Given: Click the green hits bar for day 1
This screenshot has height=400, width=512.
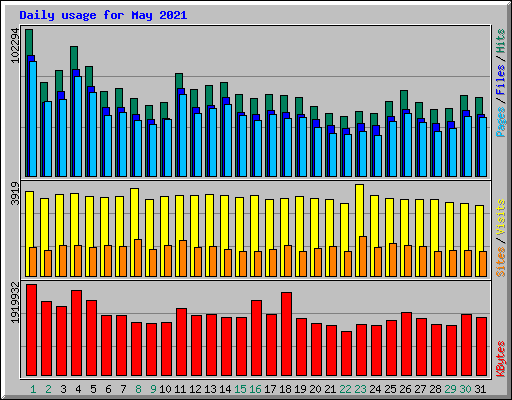Looking at the screenshot, I should pyautogui.click(x=29, y=42).
